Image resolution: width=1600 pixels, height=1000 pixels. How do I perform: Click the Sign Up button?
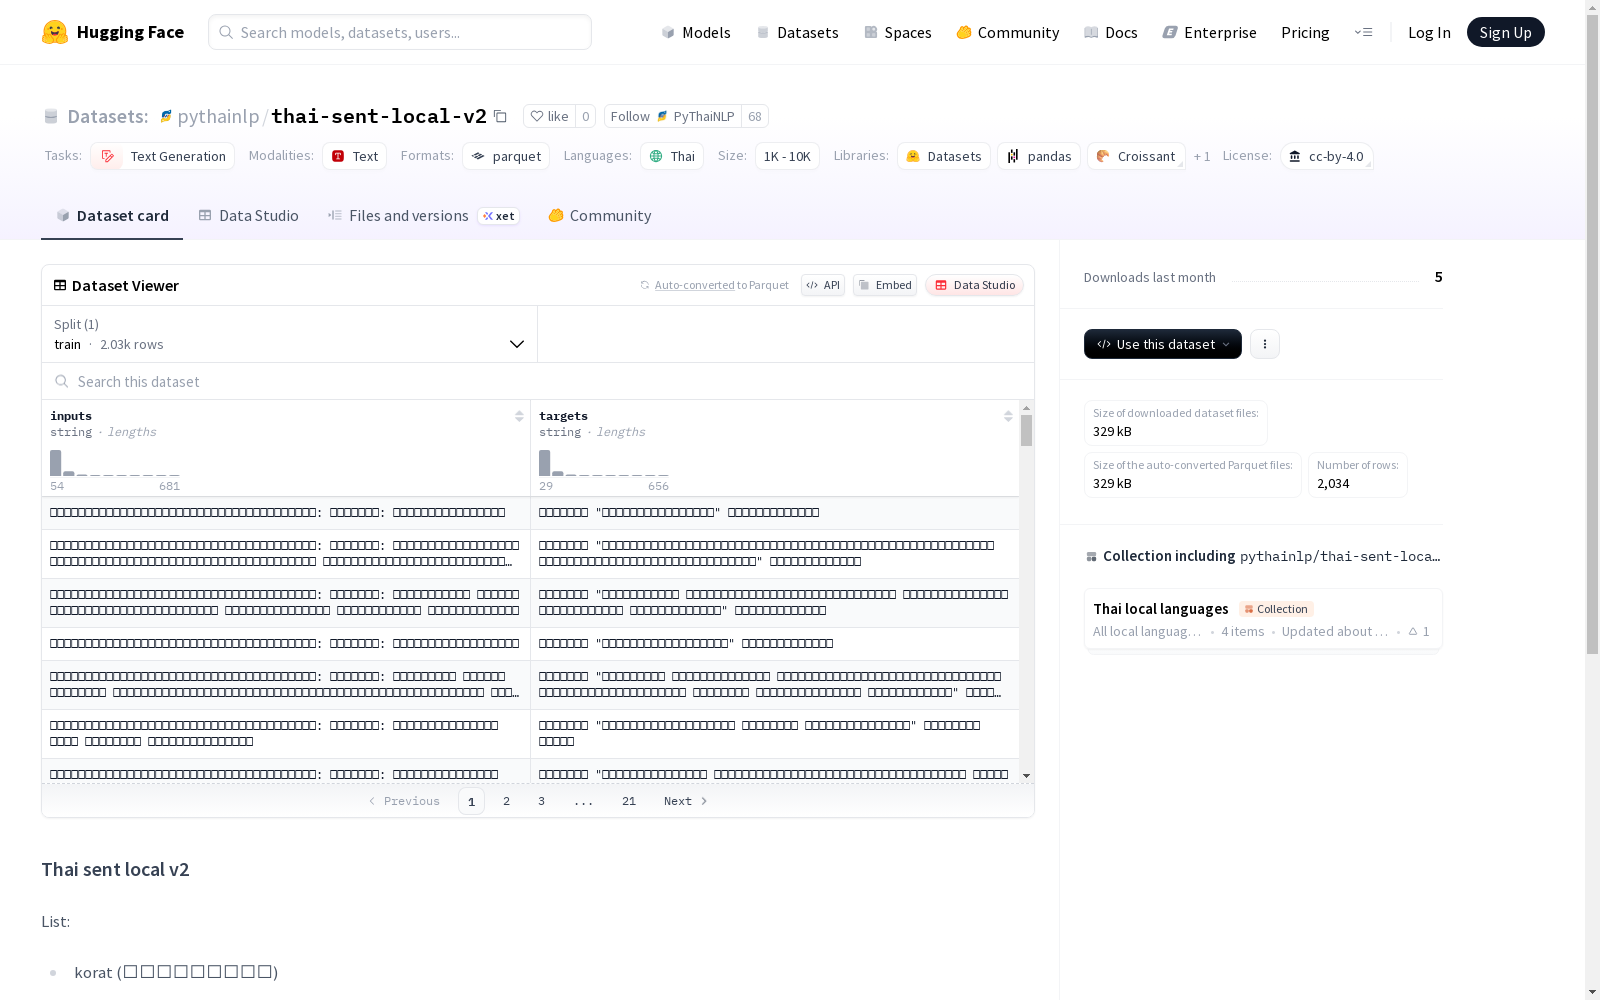(1505, 32)
